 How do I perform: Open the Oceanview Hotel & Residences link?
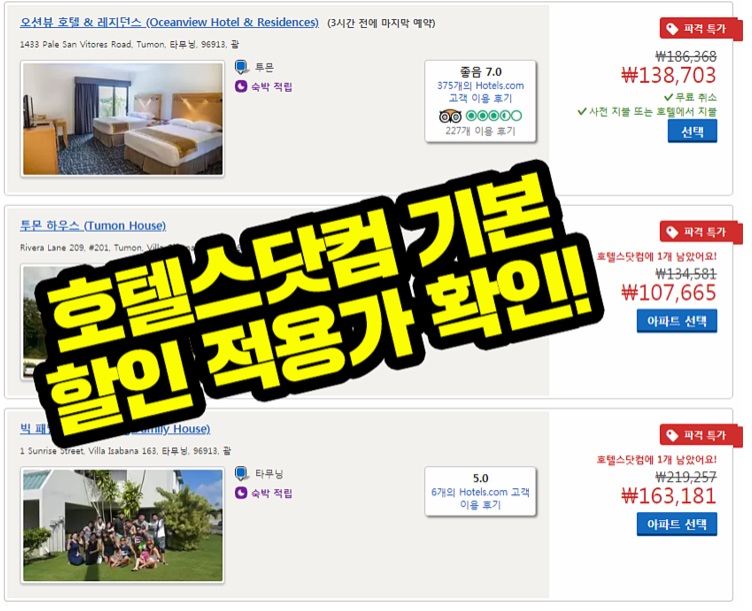click(x=169, y=22)
